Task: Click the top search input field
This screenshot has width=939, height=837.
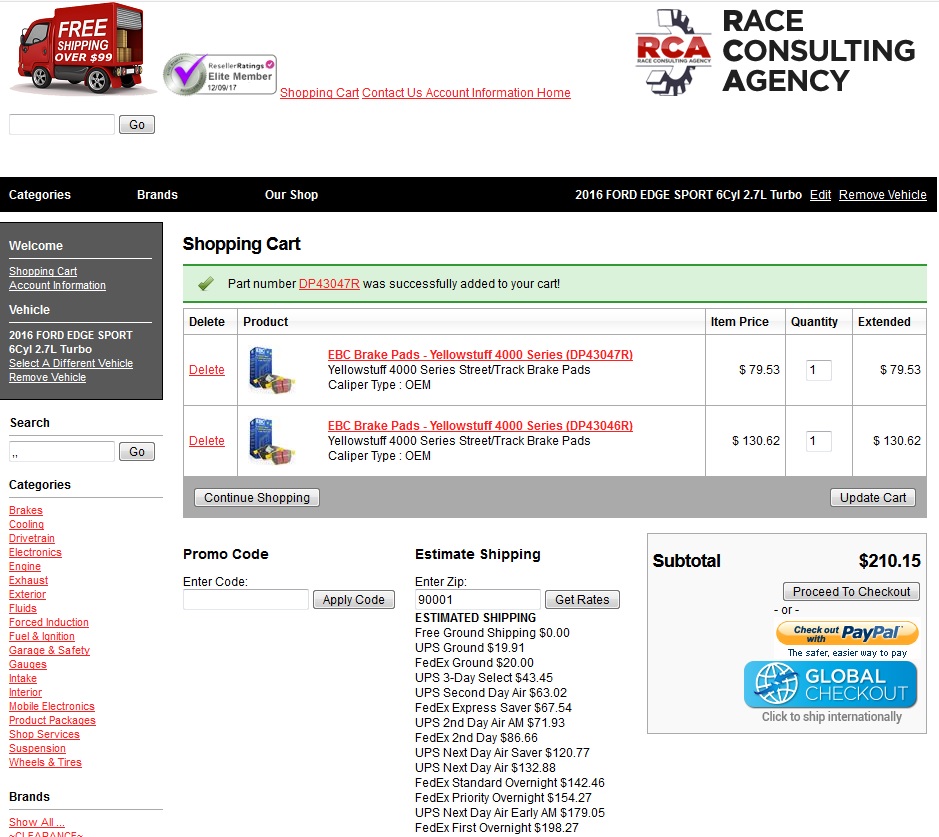Action: [x=62, y=125]
